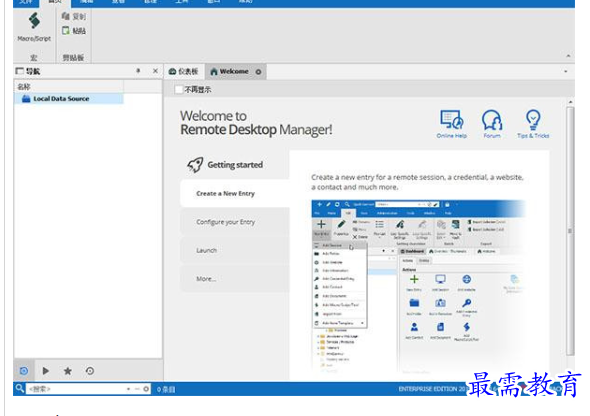This screenshot has height=416, width=590.
Task: Open the tab list dropdown arrow
Action: point(566,71)
